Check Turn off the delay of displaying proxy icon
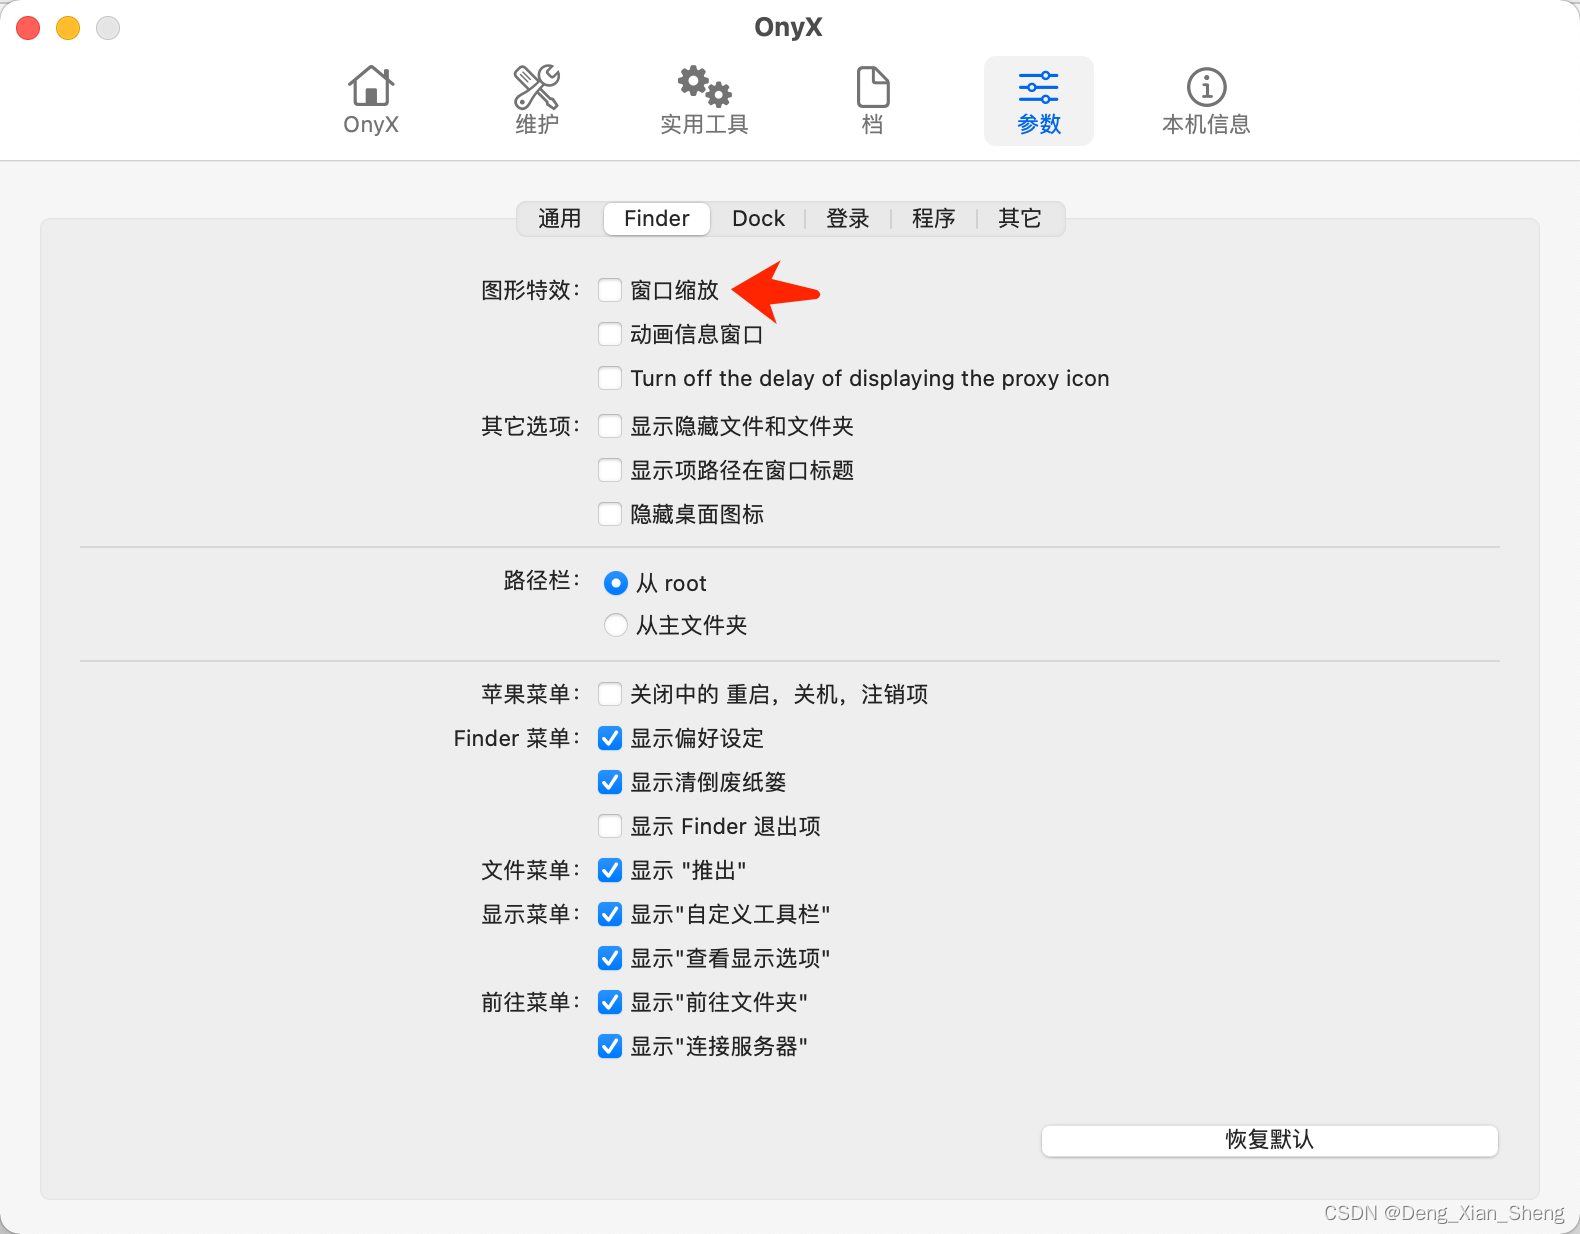The height and width of the screenshot is (1234, 1580). pyautogui.click(x=610, y=378)
